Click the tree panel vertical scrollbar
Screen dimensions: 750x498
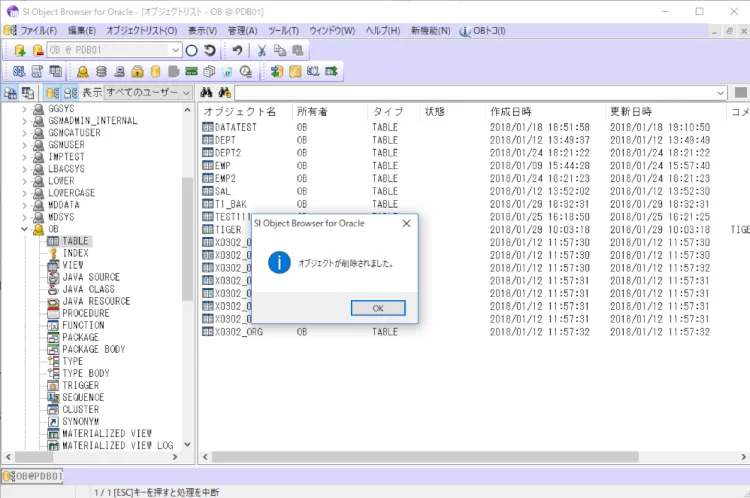click(187, 239)
